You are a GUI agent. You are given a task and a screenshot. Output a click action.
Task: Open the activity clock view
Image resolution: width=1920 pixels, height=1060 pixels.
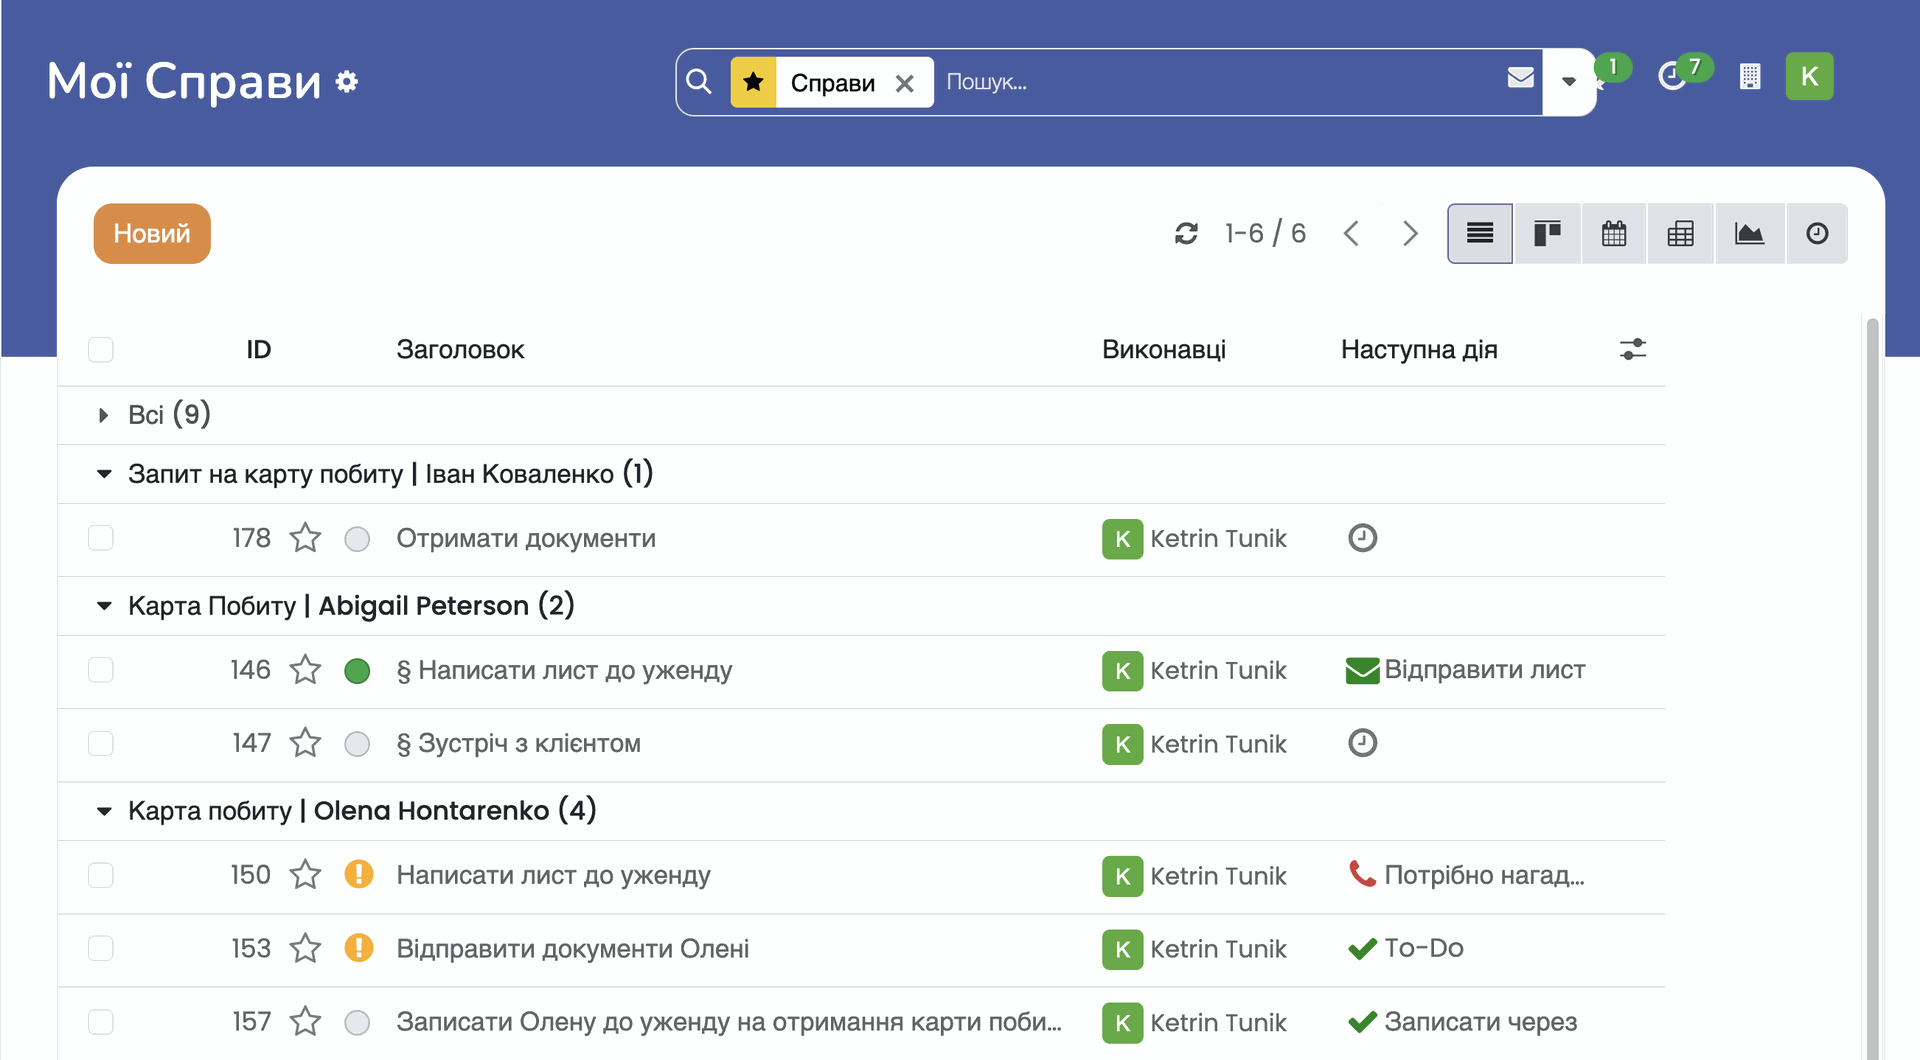coord(1817,234)
